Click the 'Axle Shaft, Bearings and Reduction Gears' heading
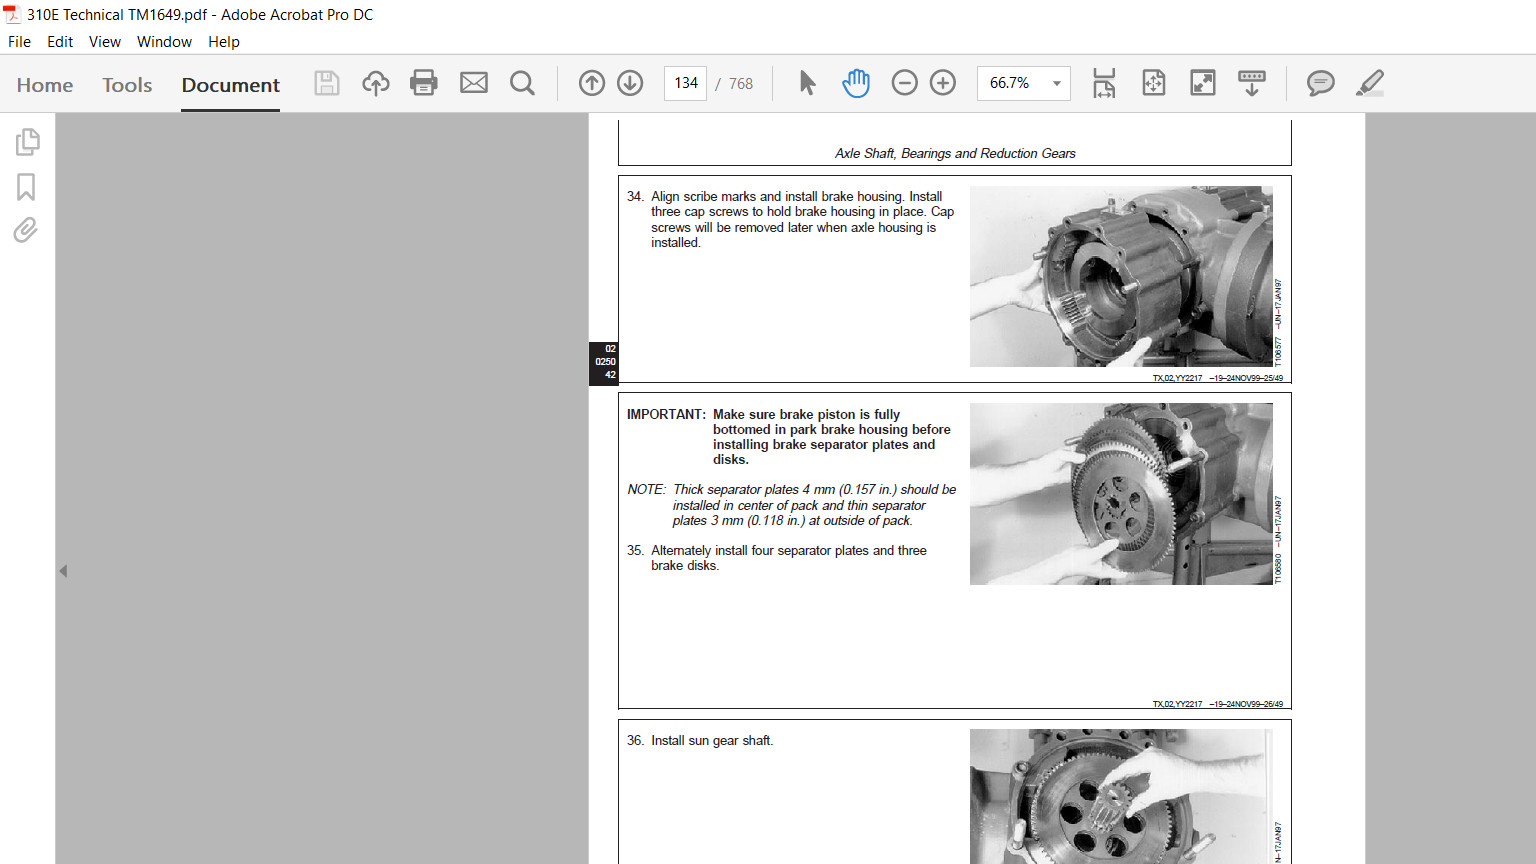This screenshot has width=1536, height=864. tap(955, 153)
